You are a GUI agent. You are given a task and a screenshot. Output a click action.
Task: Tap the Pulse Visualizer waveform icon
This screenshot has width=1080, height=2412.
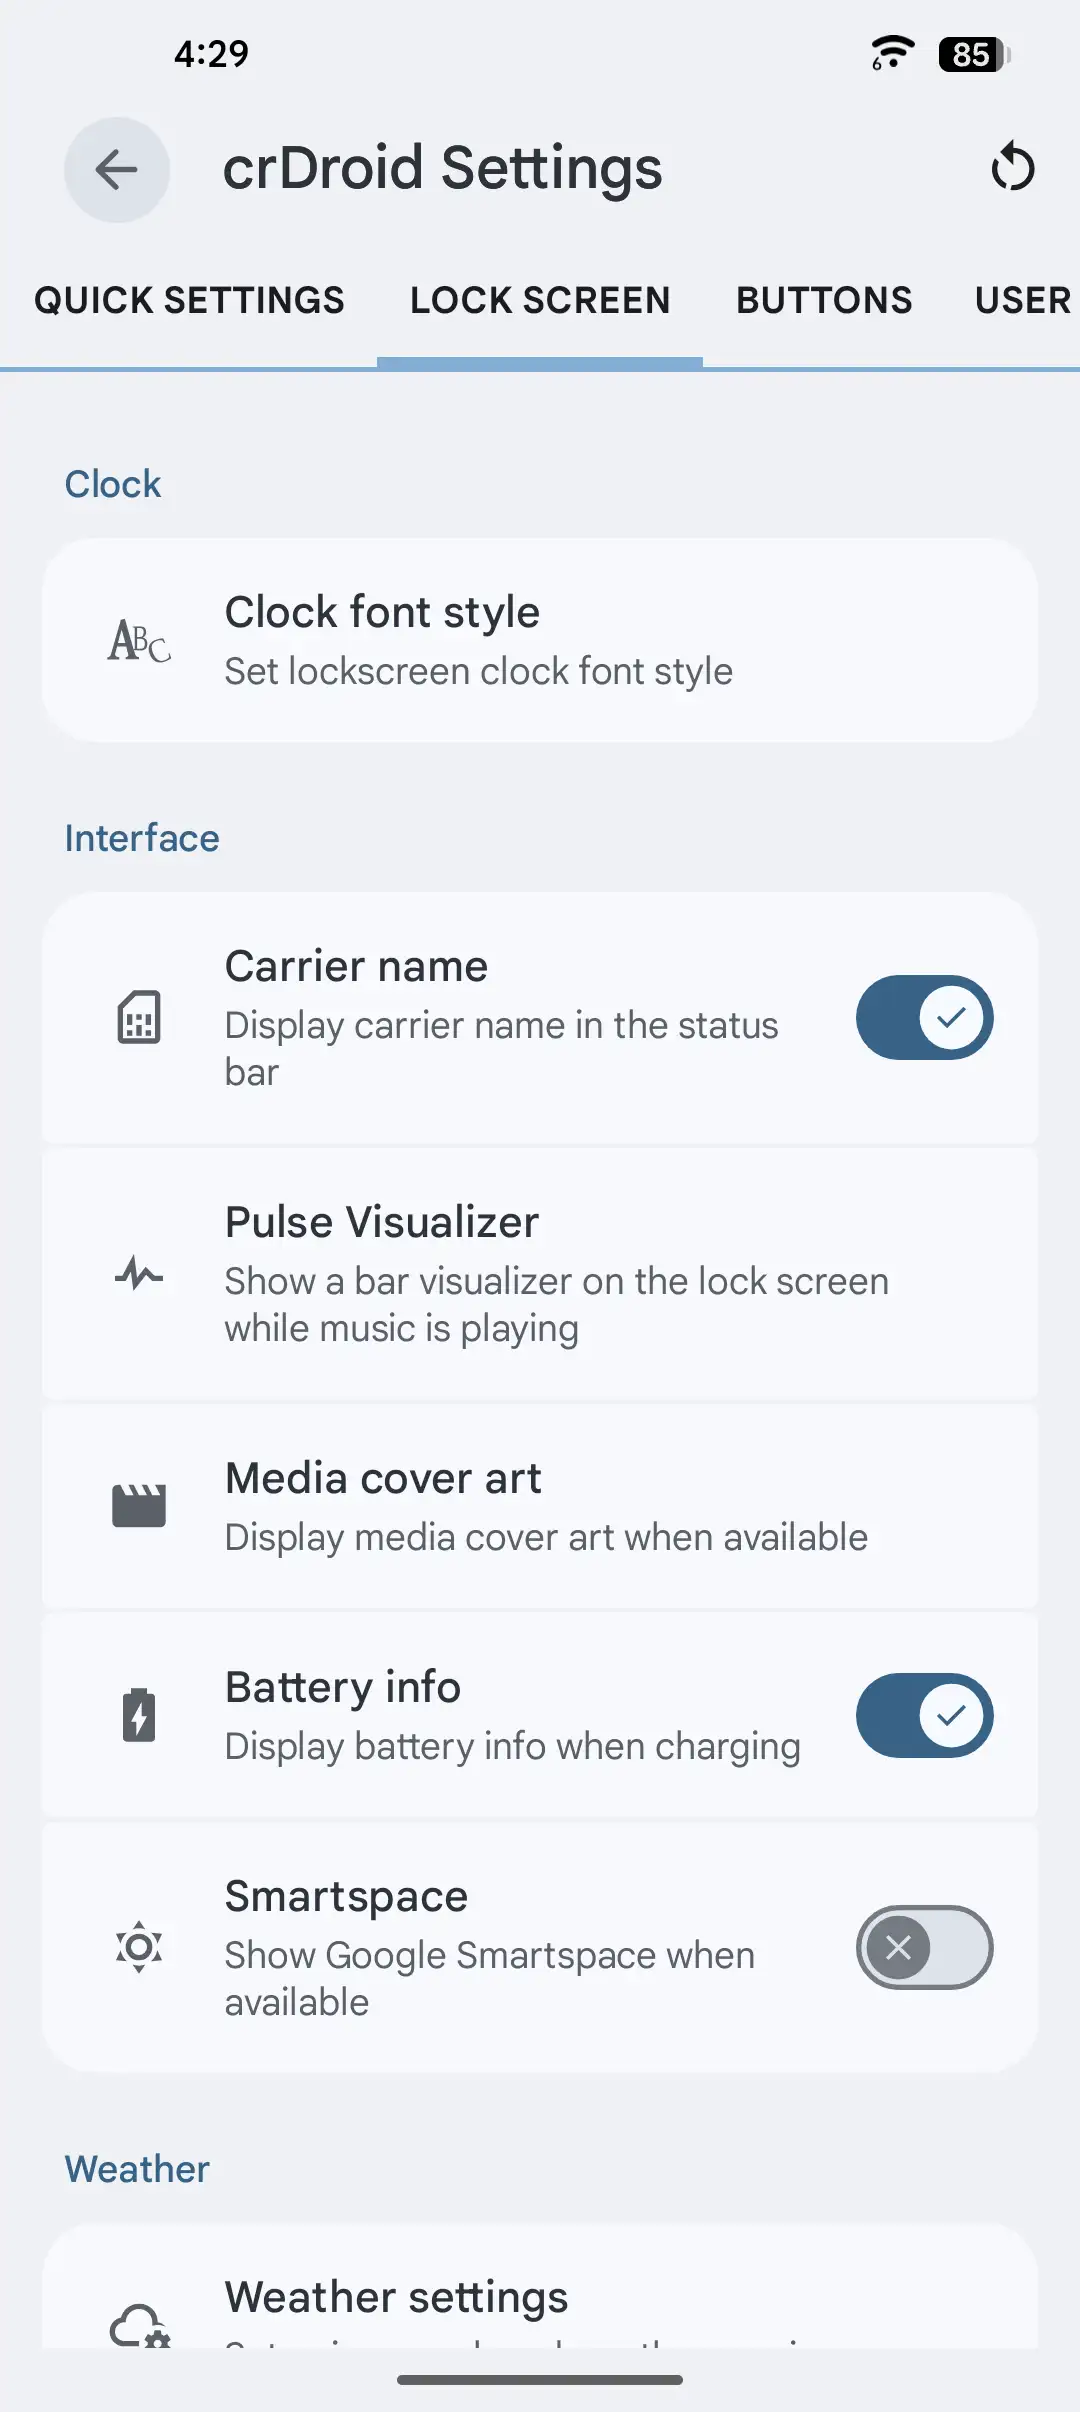point(139,1274)
